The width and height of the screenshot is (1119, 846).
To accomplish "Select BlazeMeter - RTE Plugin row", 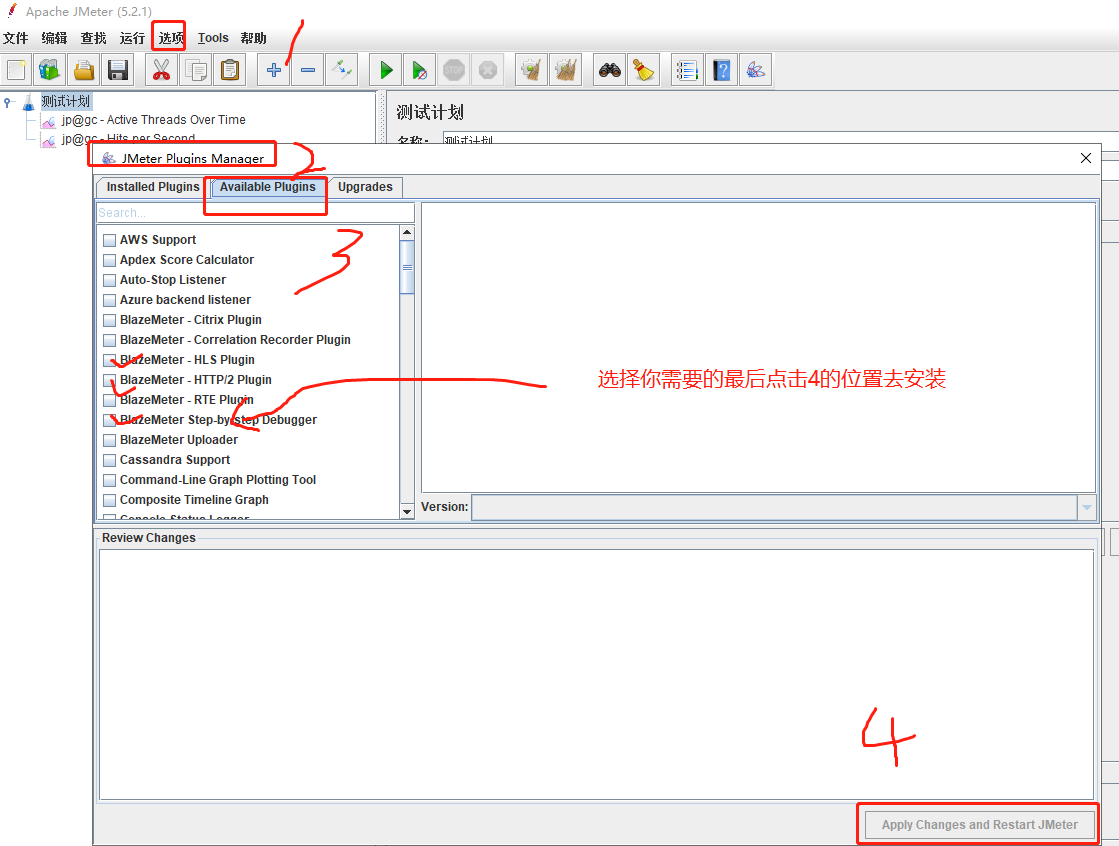I will pos(186,400).
